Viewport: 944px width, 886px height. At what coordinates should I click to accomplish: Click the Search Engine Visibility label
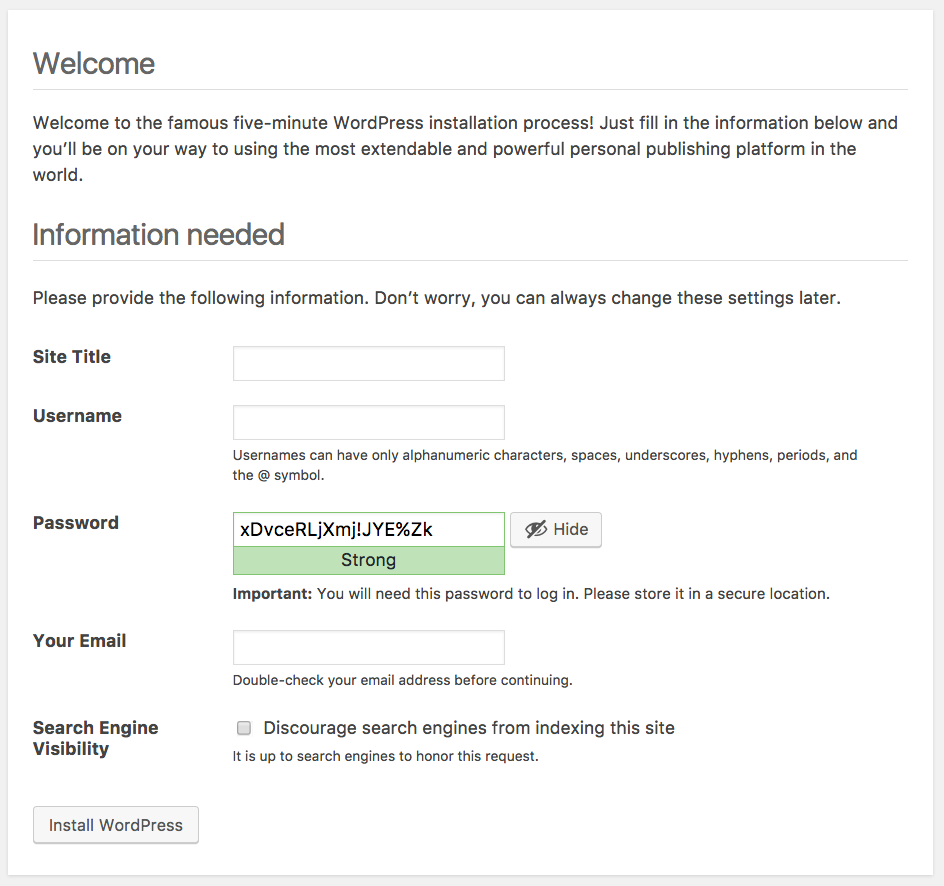pyautogui.click(x=95, y=738)
